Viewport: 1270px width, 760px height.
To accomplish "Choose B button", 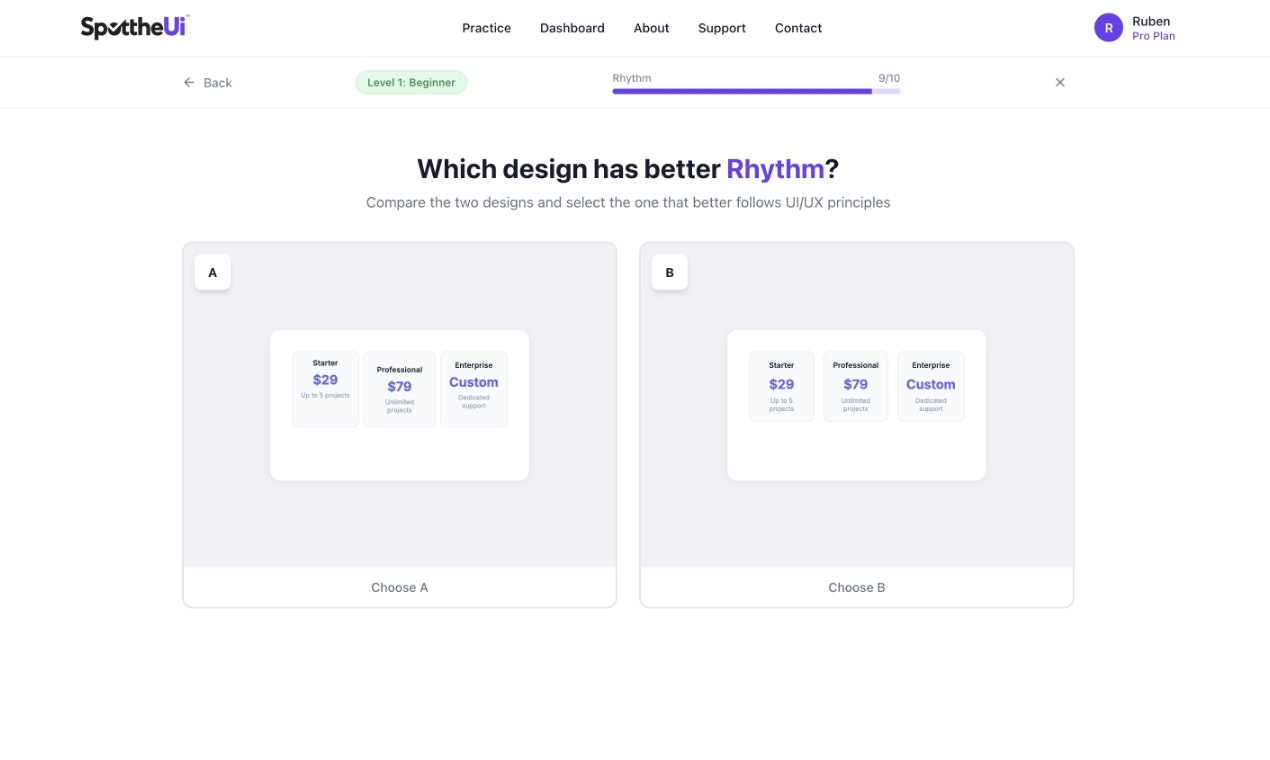I will pyautogui.click(x=857, y=587).
